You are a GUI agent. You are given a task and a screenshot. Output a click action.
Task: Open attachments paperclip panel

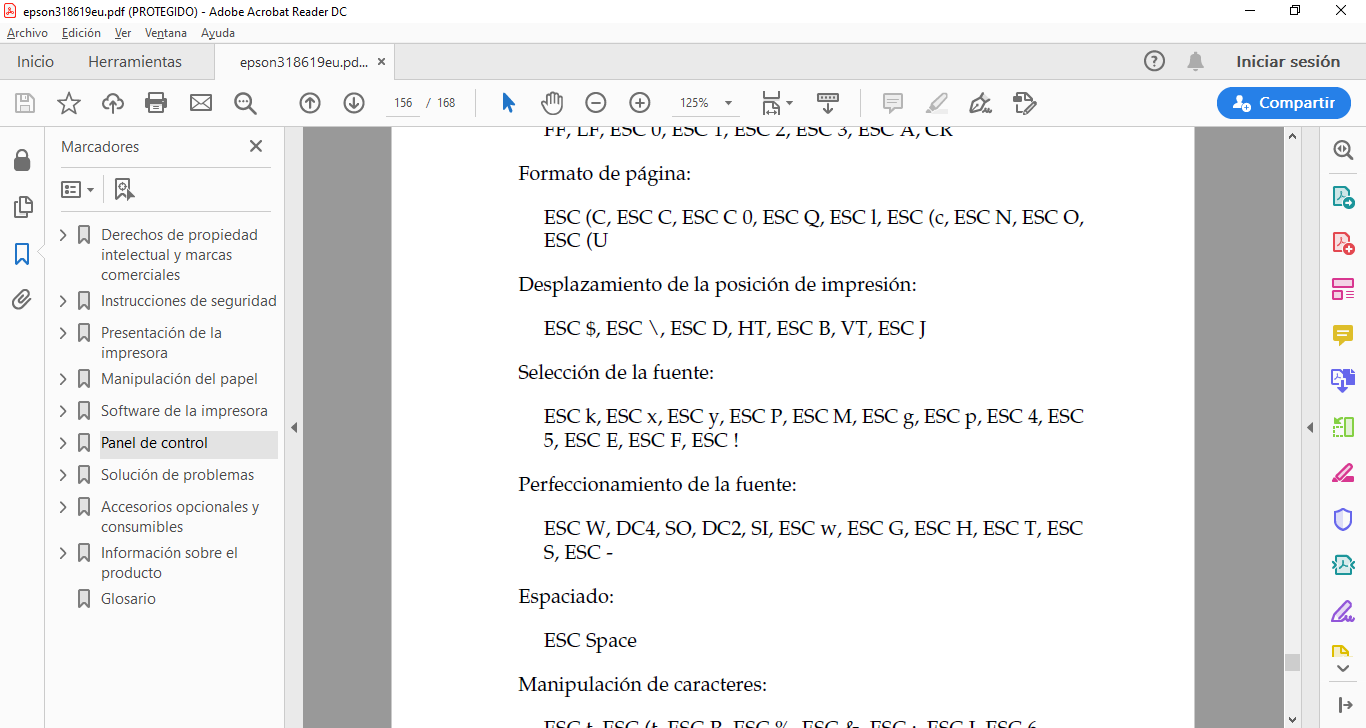tap(22, 300)
